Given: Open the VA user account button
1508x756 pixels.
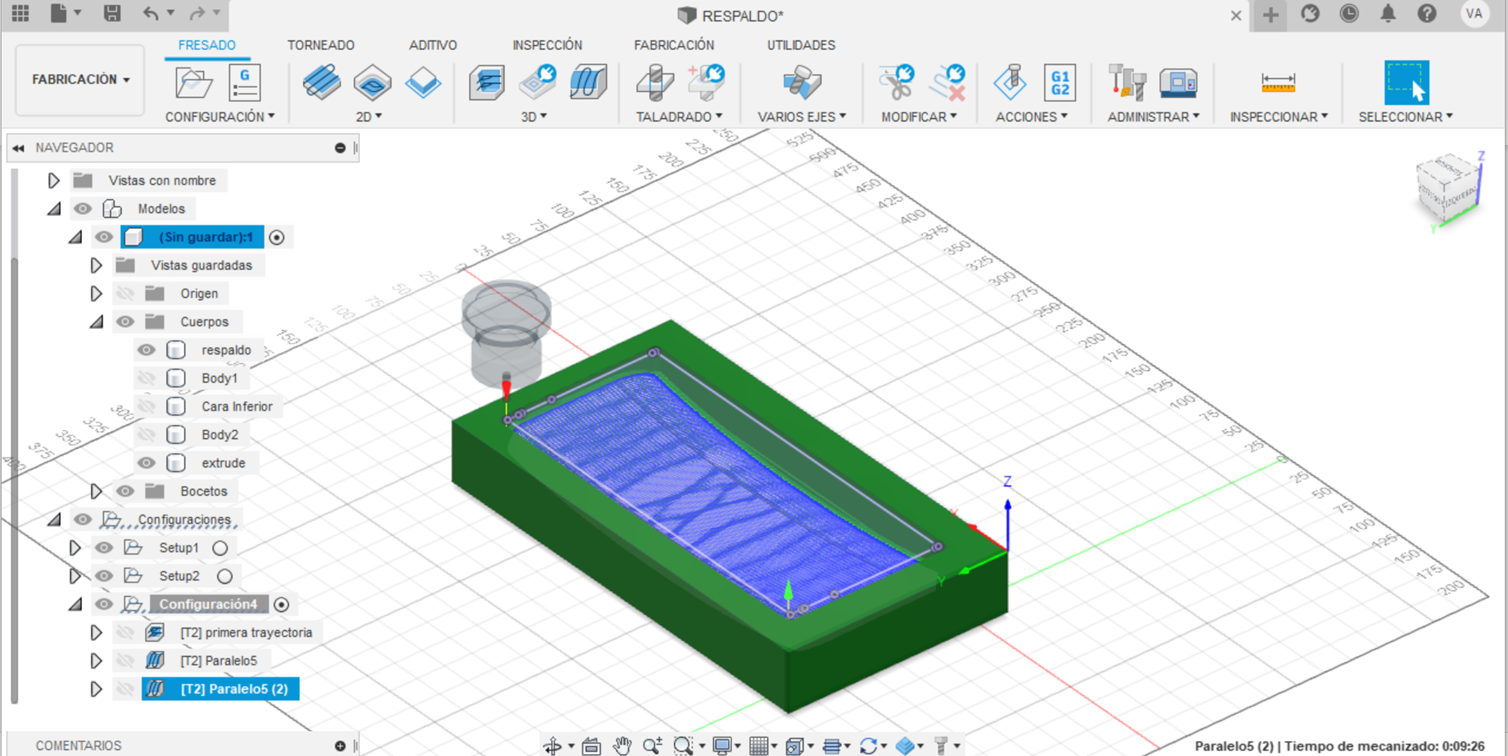Looking at the screenshot, I should [1473, 14].
